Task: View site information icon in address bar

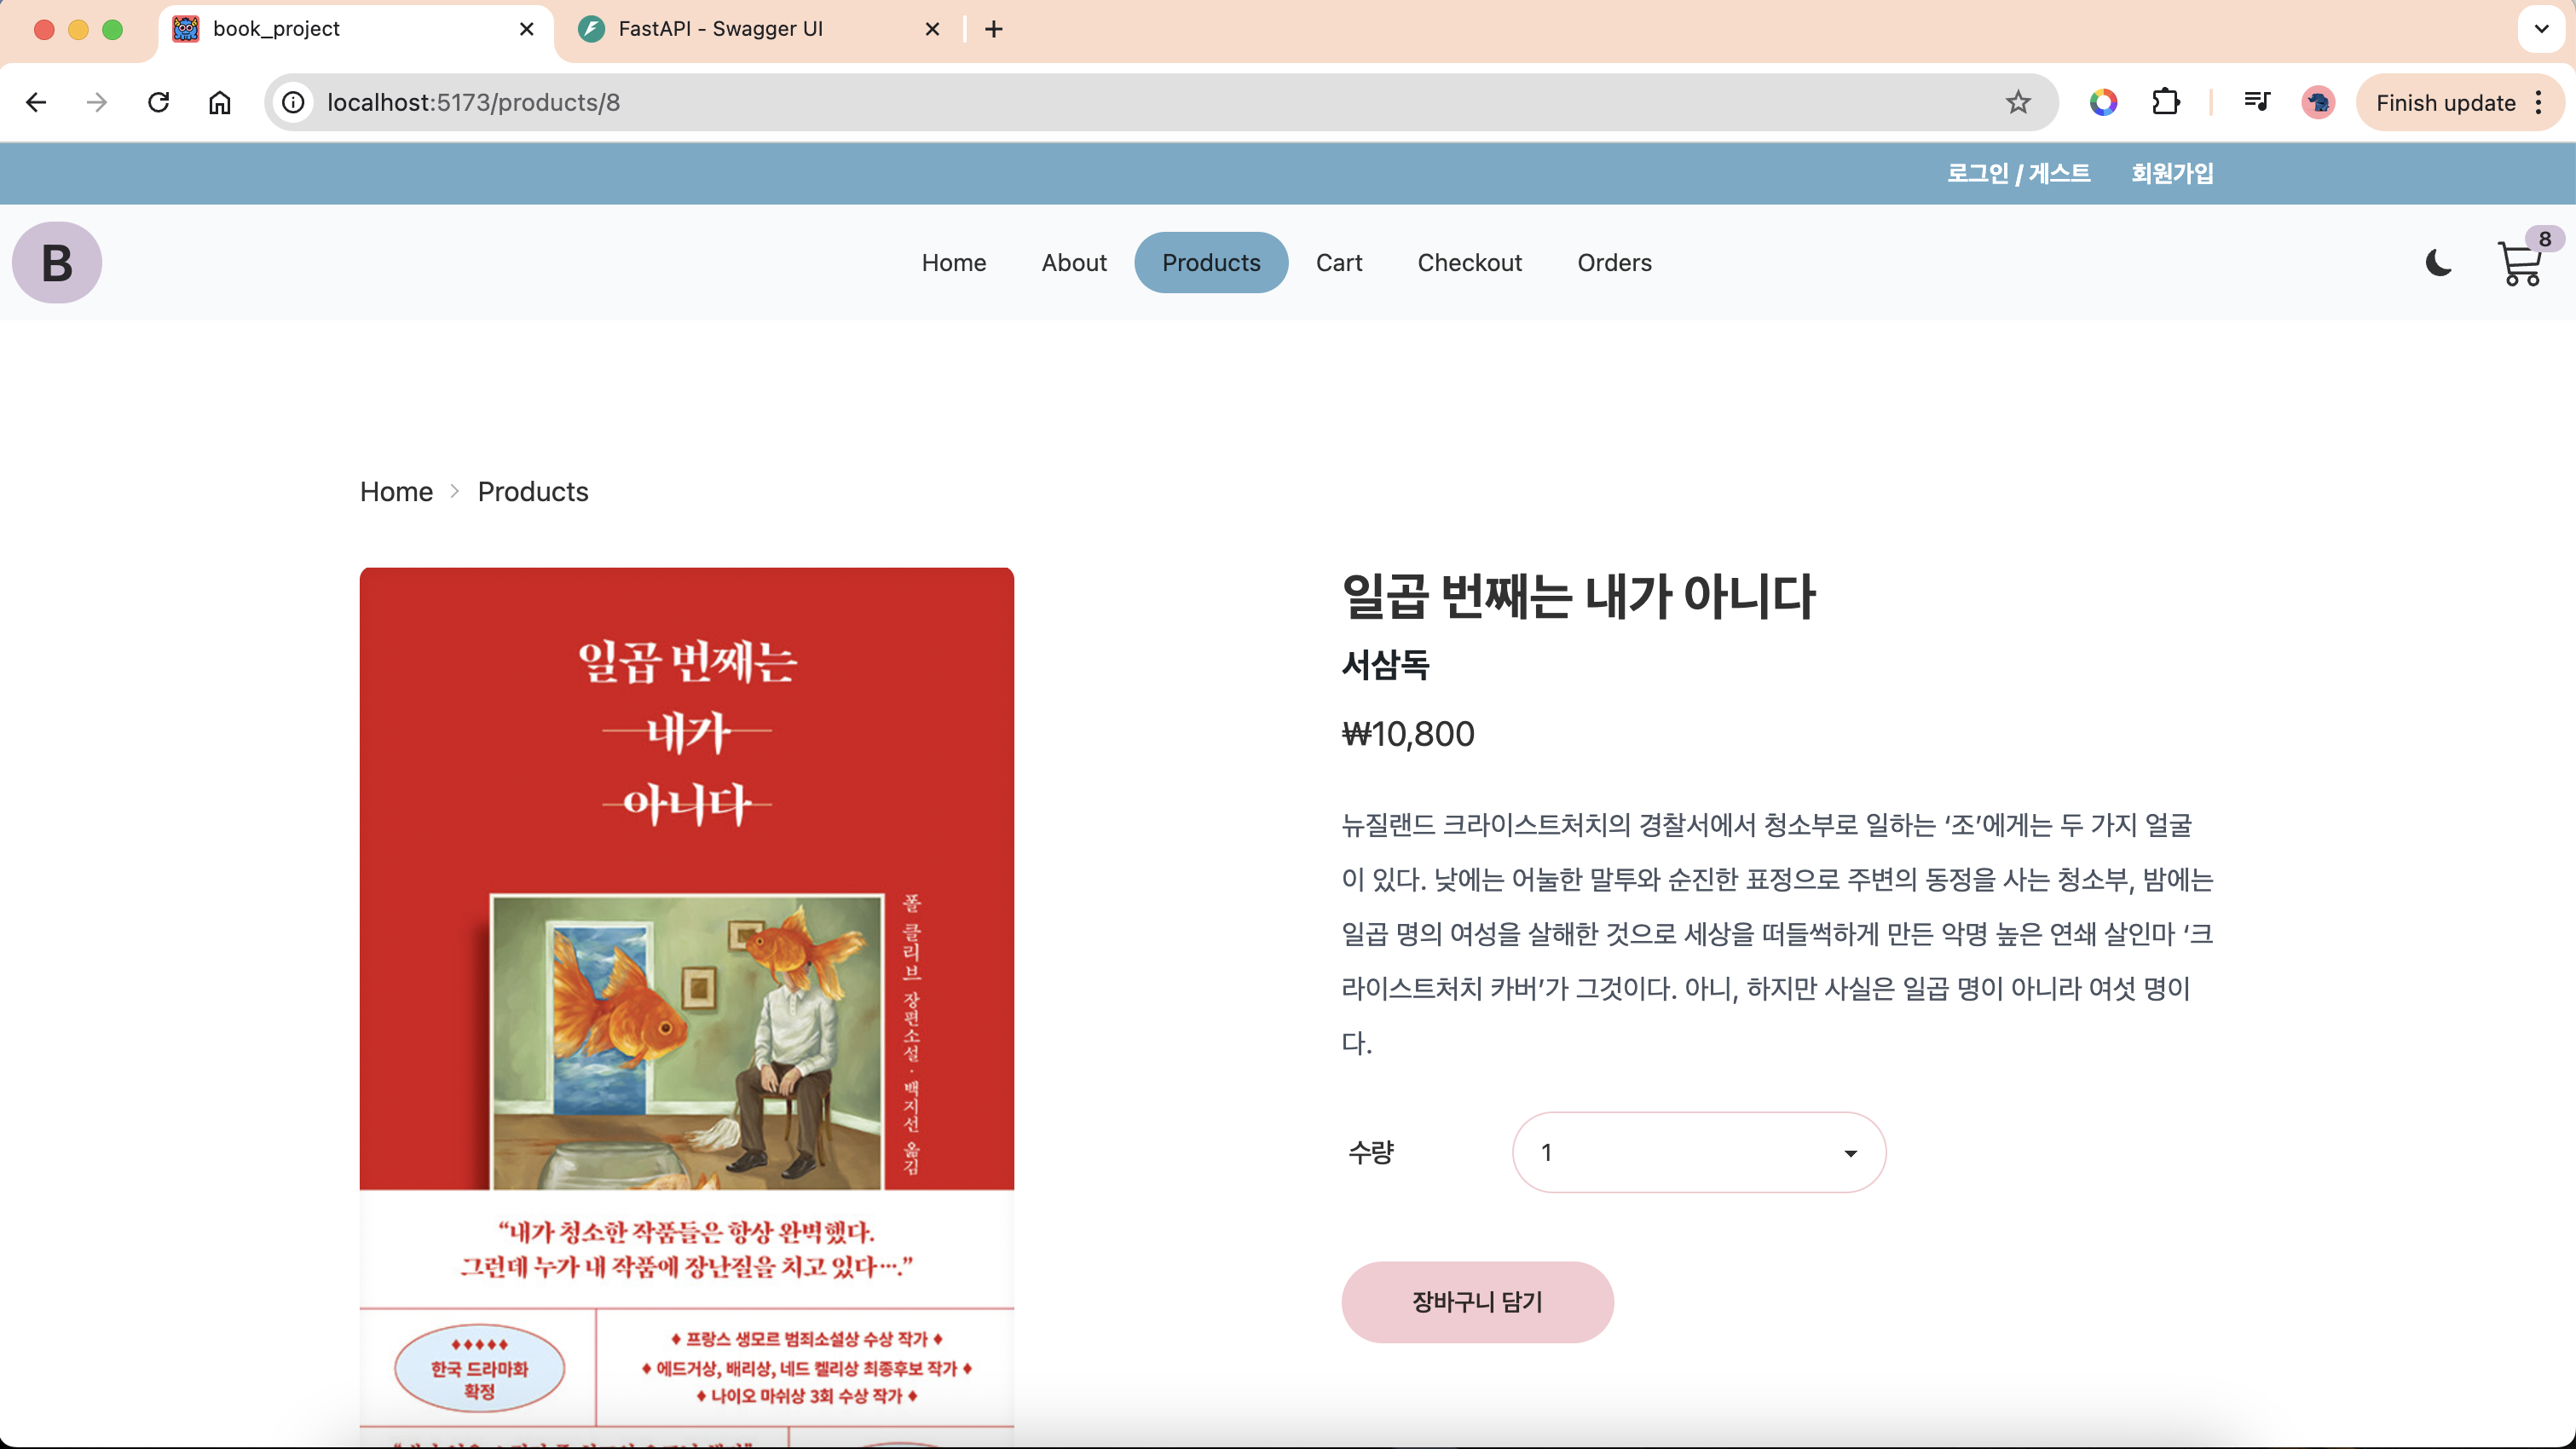Action: coord(293,102)
